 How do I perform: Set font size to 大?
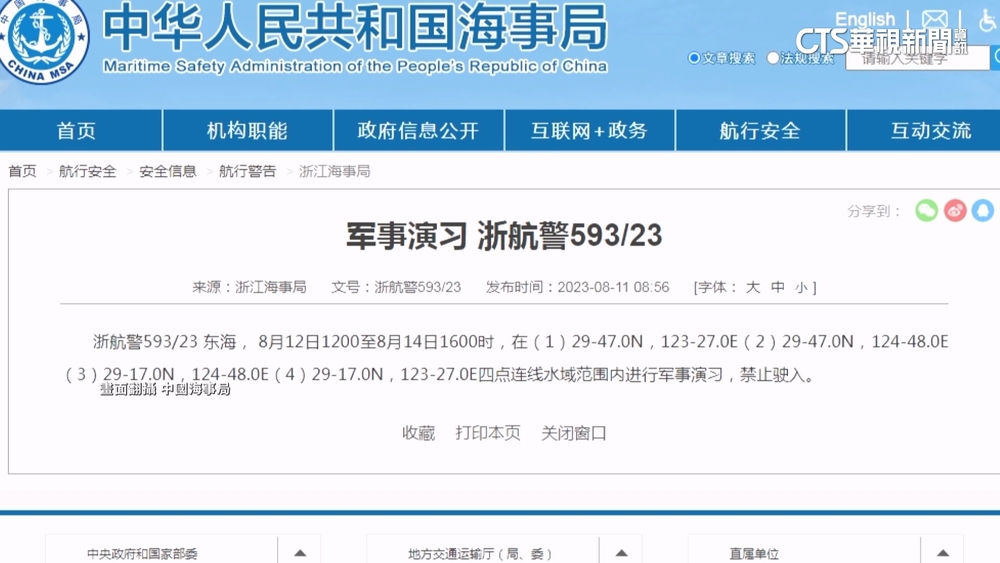pyautogui.click(x=753, y=287)
